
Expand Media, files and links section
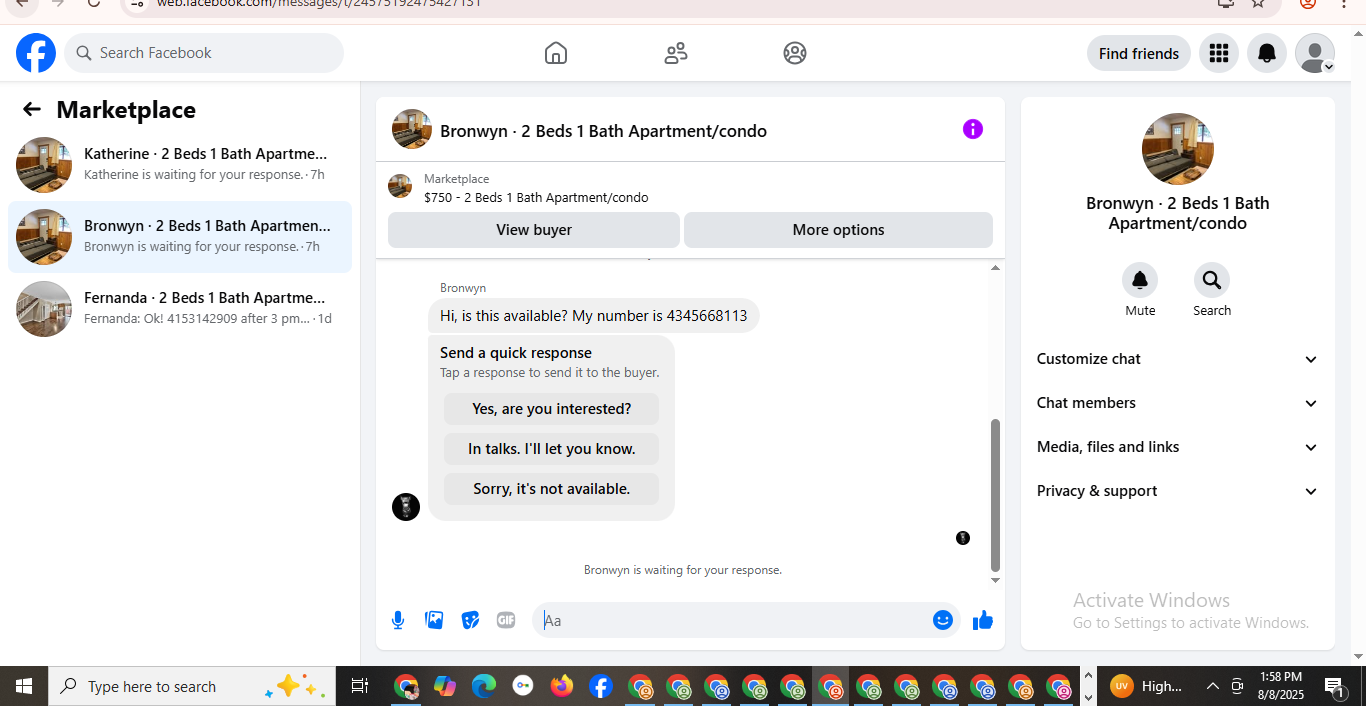(x=1178, y=447)
